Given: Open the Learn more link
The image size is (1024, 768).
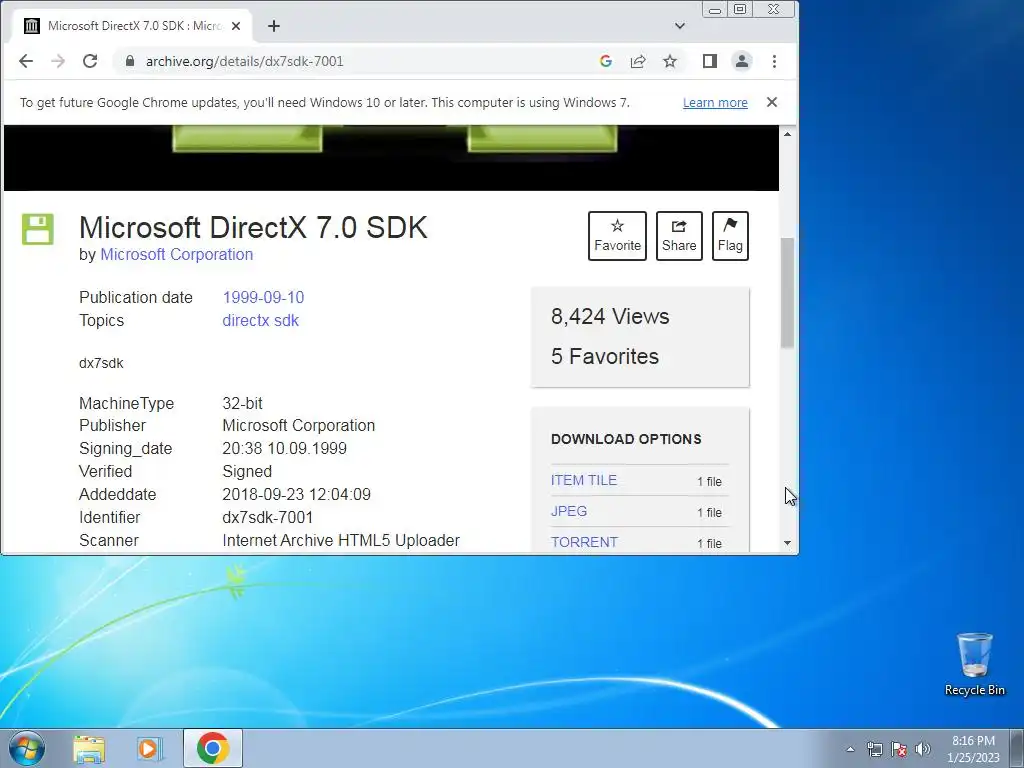Looking at the screenshot, I should click(715, 103).
